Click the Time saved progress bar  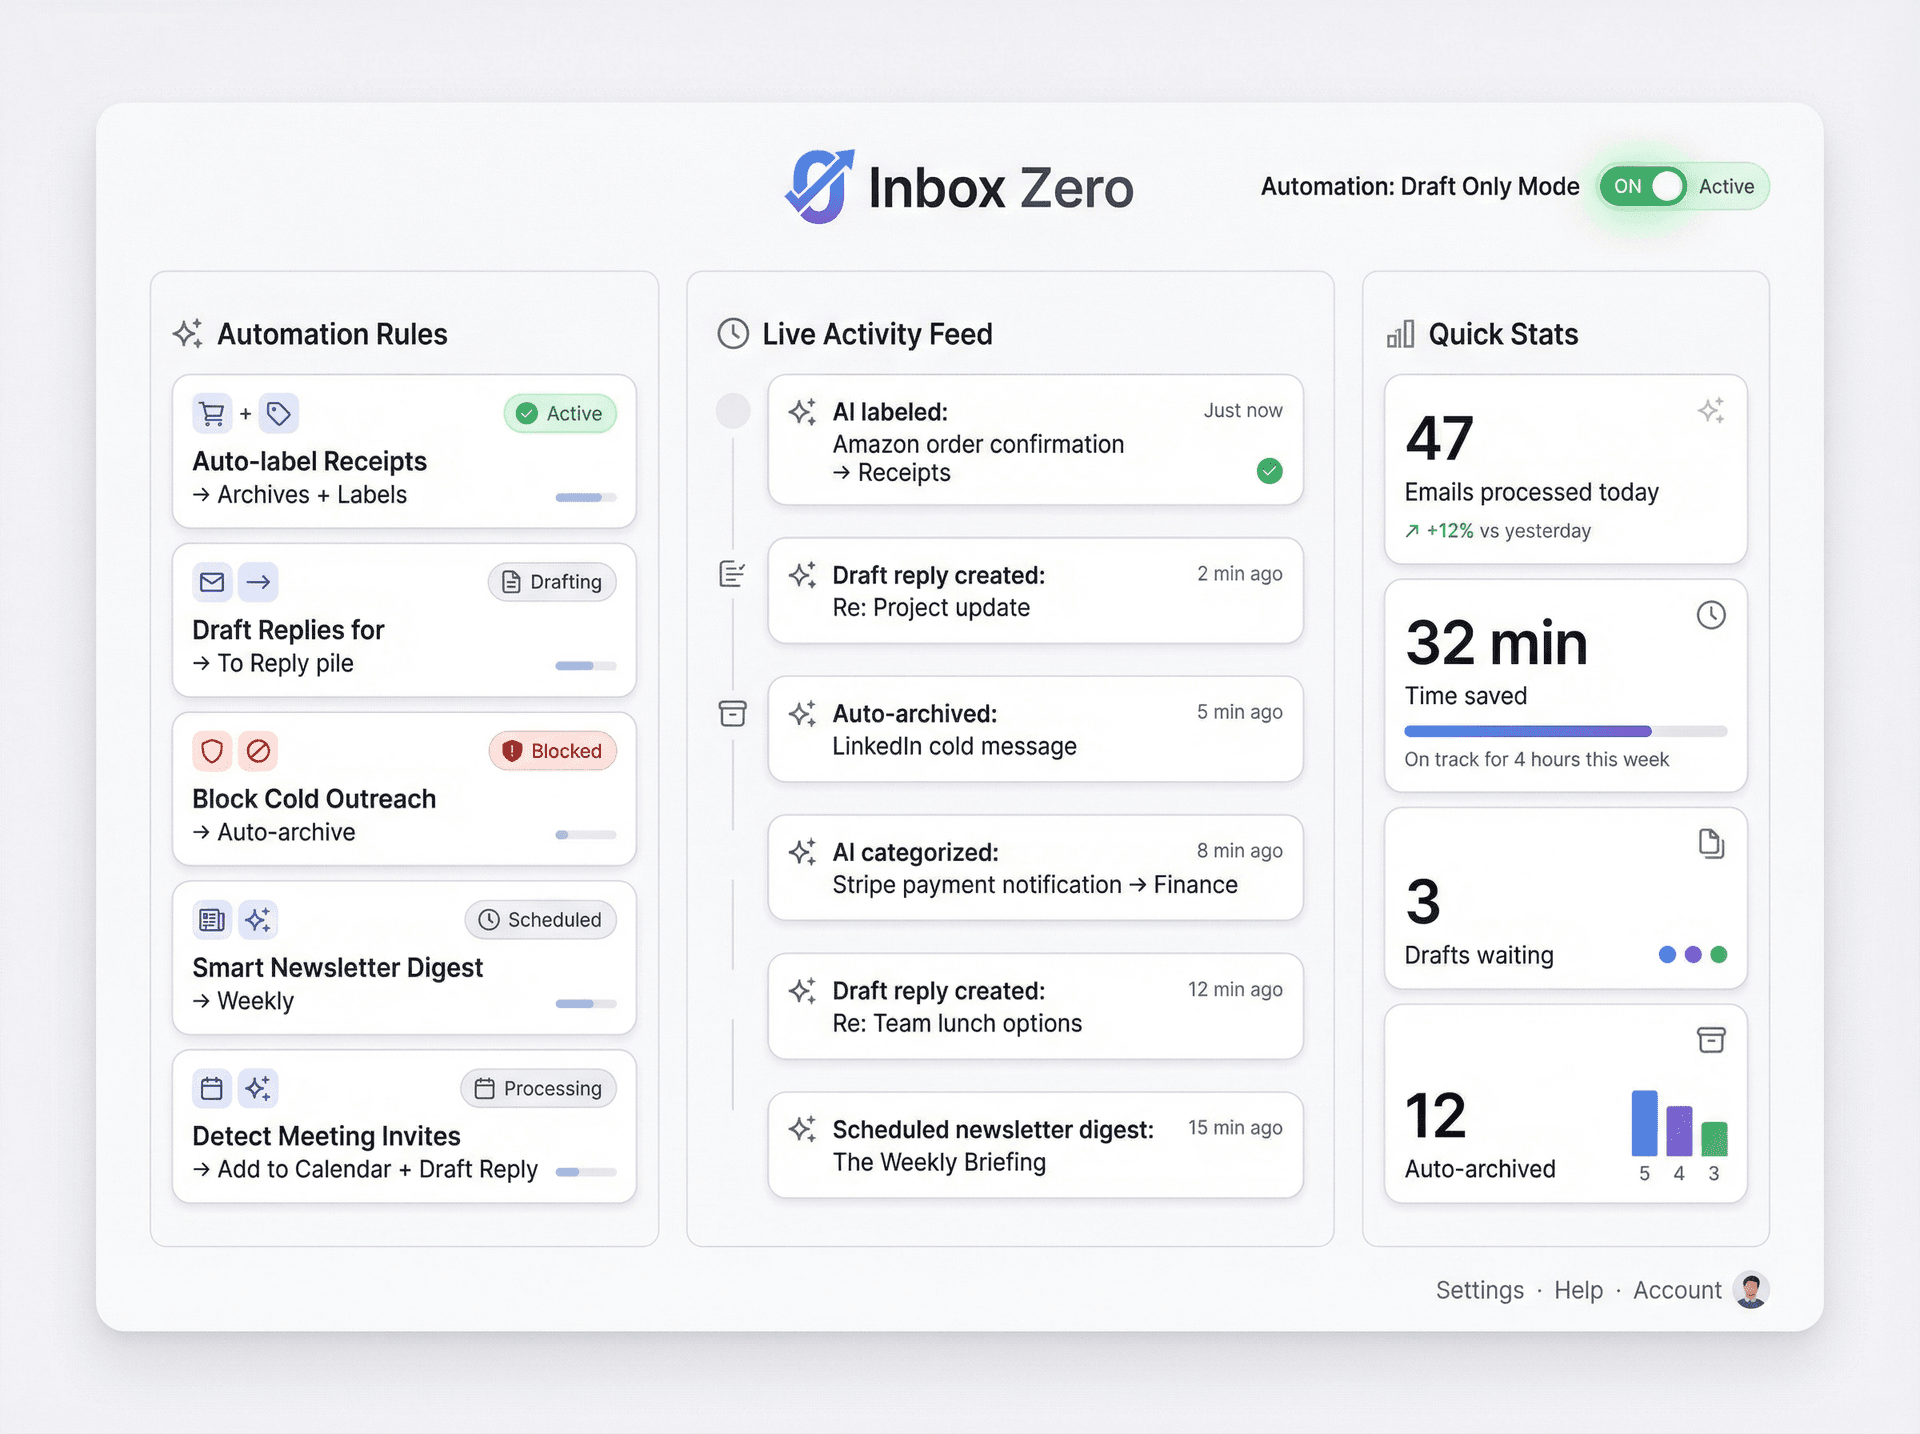1566,730
